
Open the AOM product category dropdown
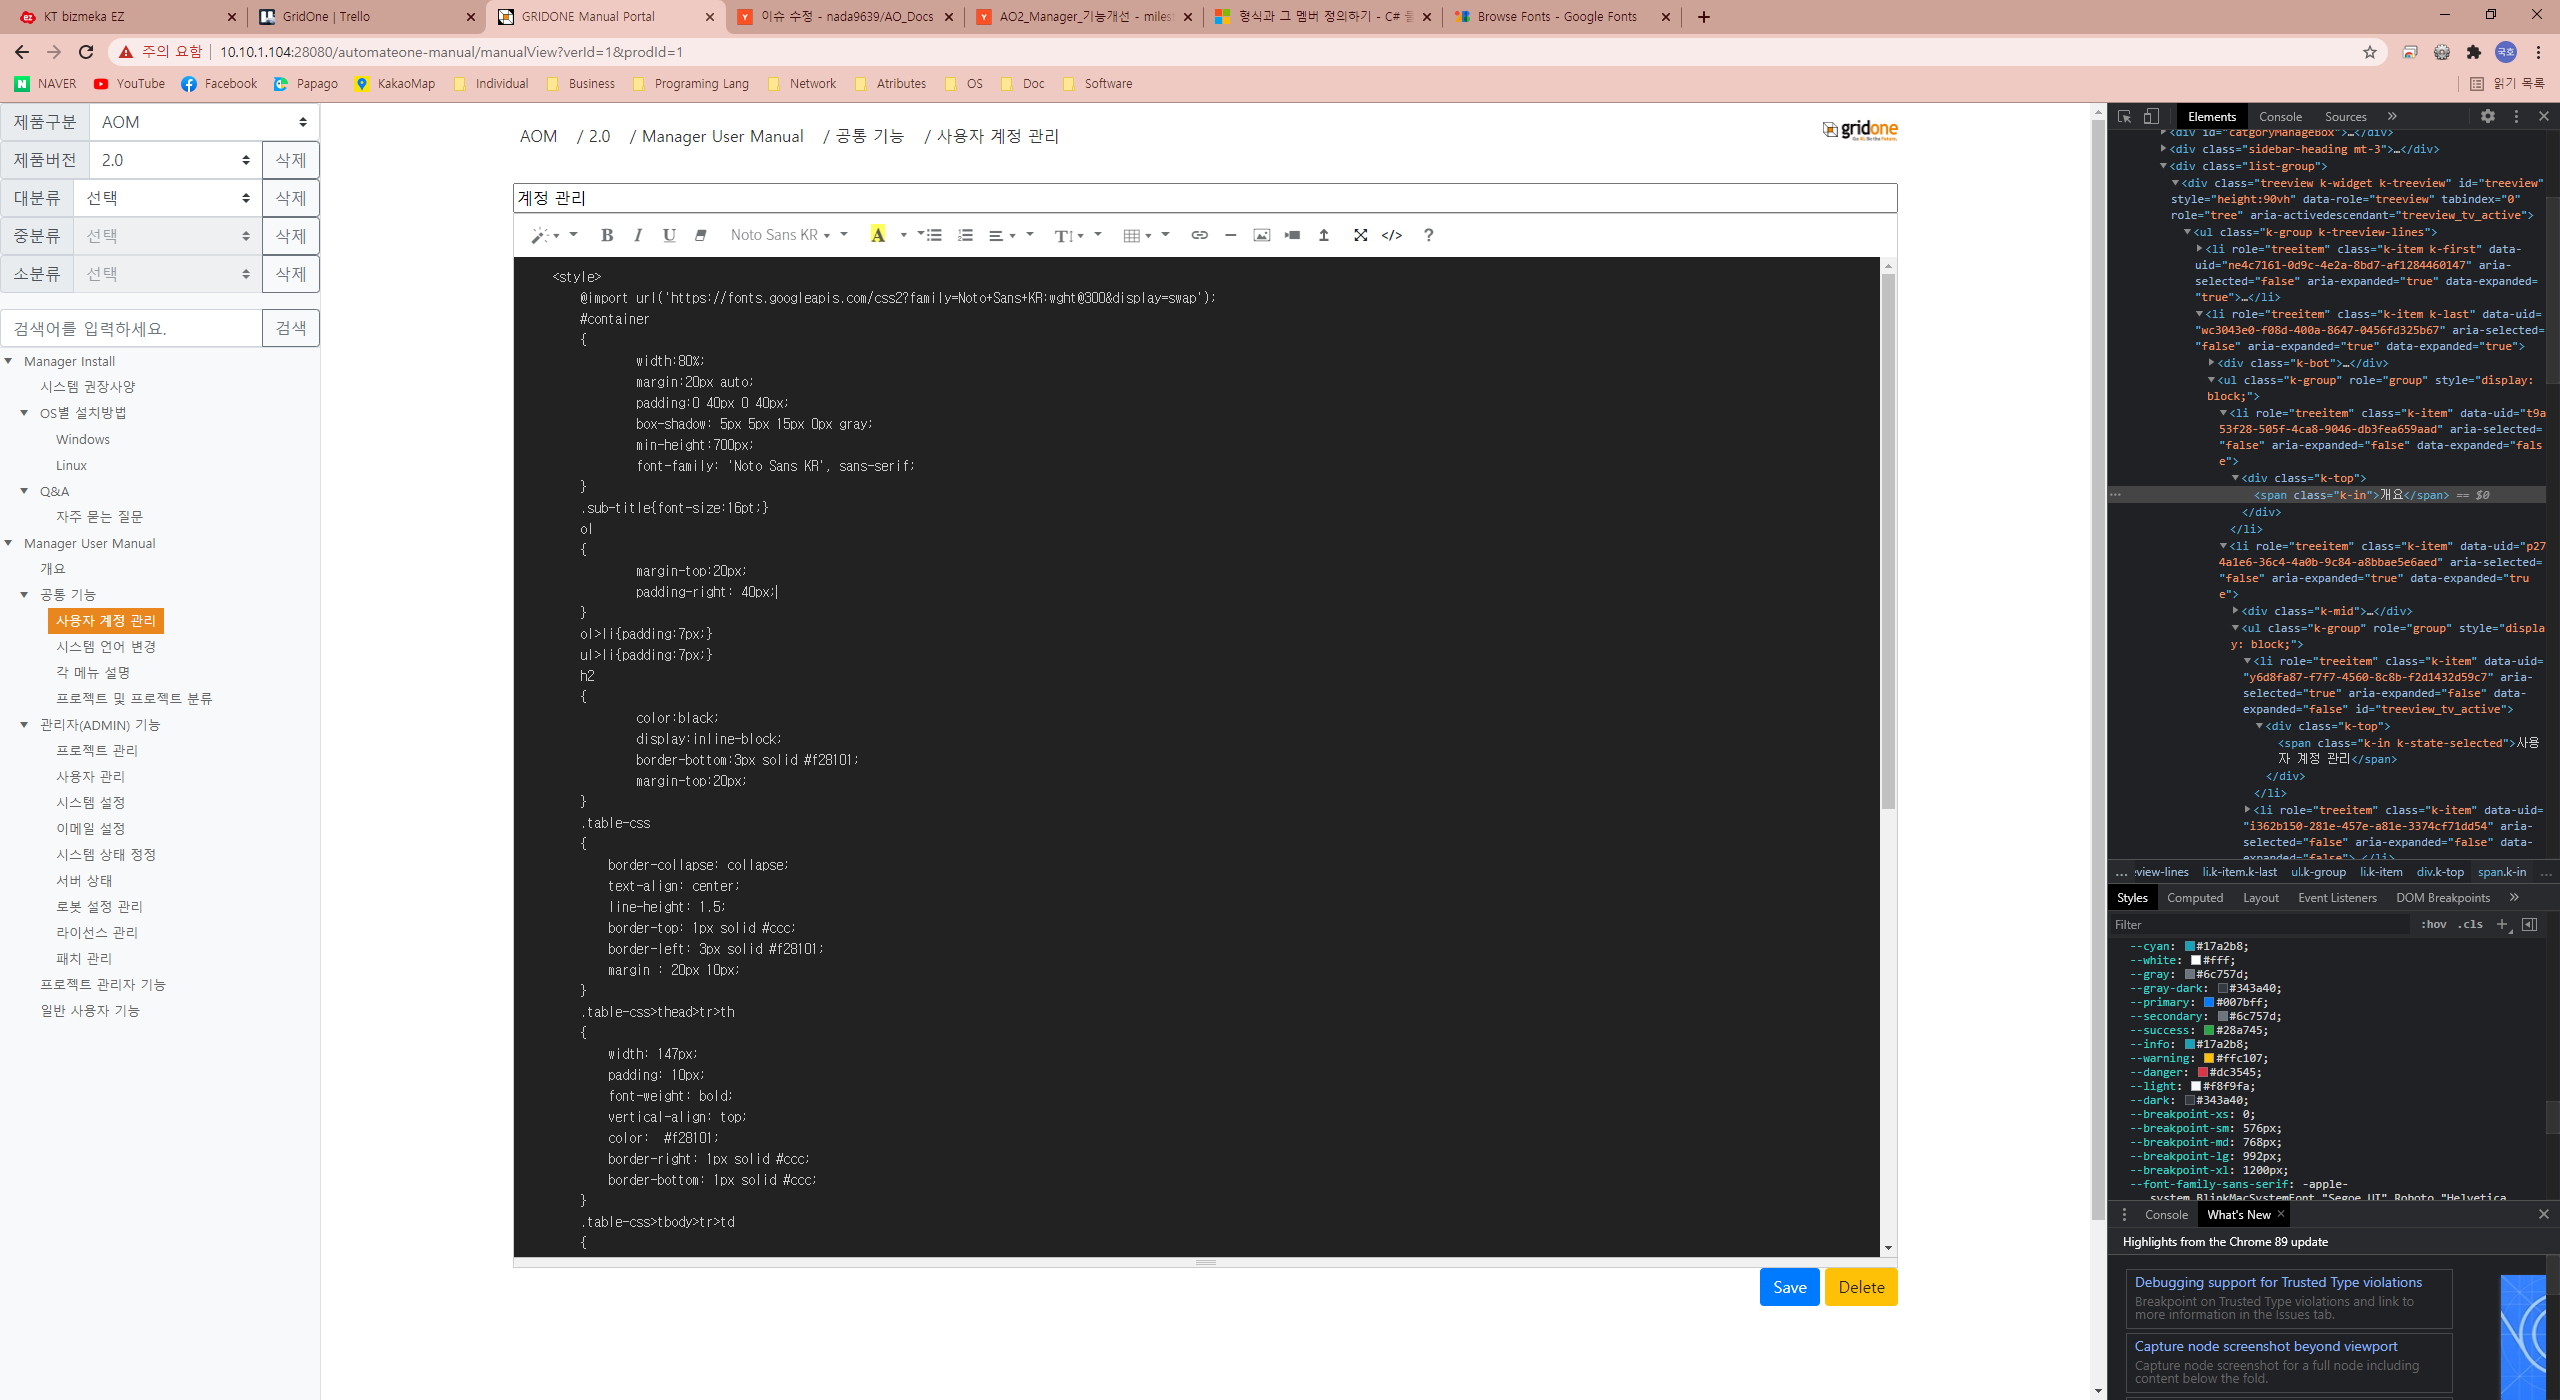[x=204, y=122]
